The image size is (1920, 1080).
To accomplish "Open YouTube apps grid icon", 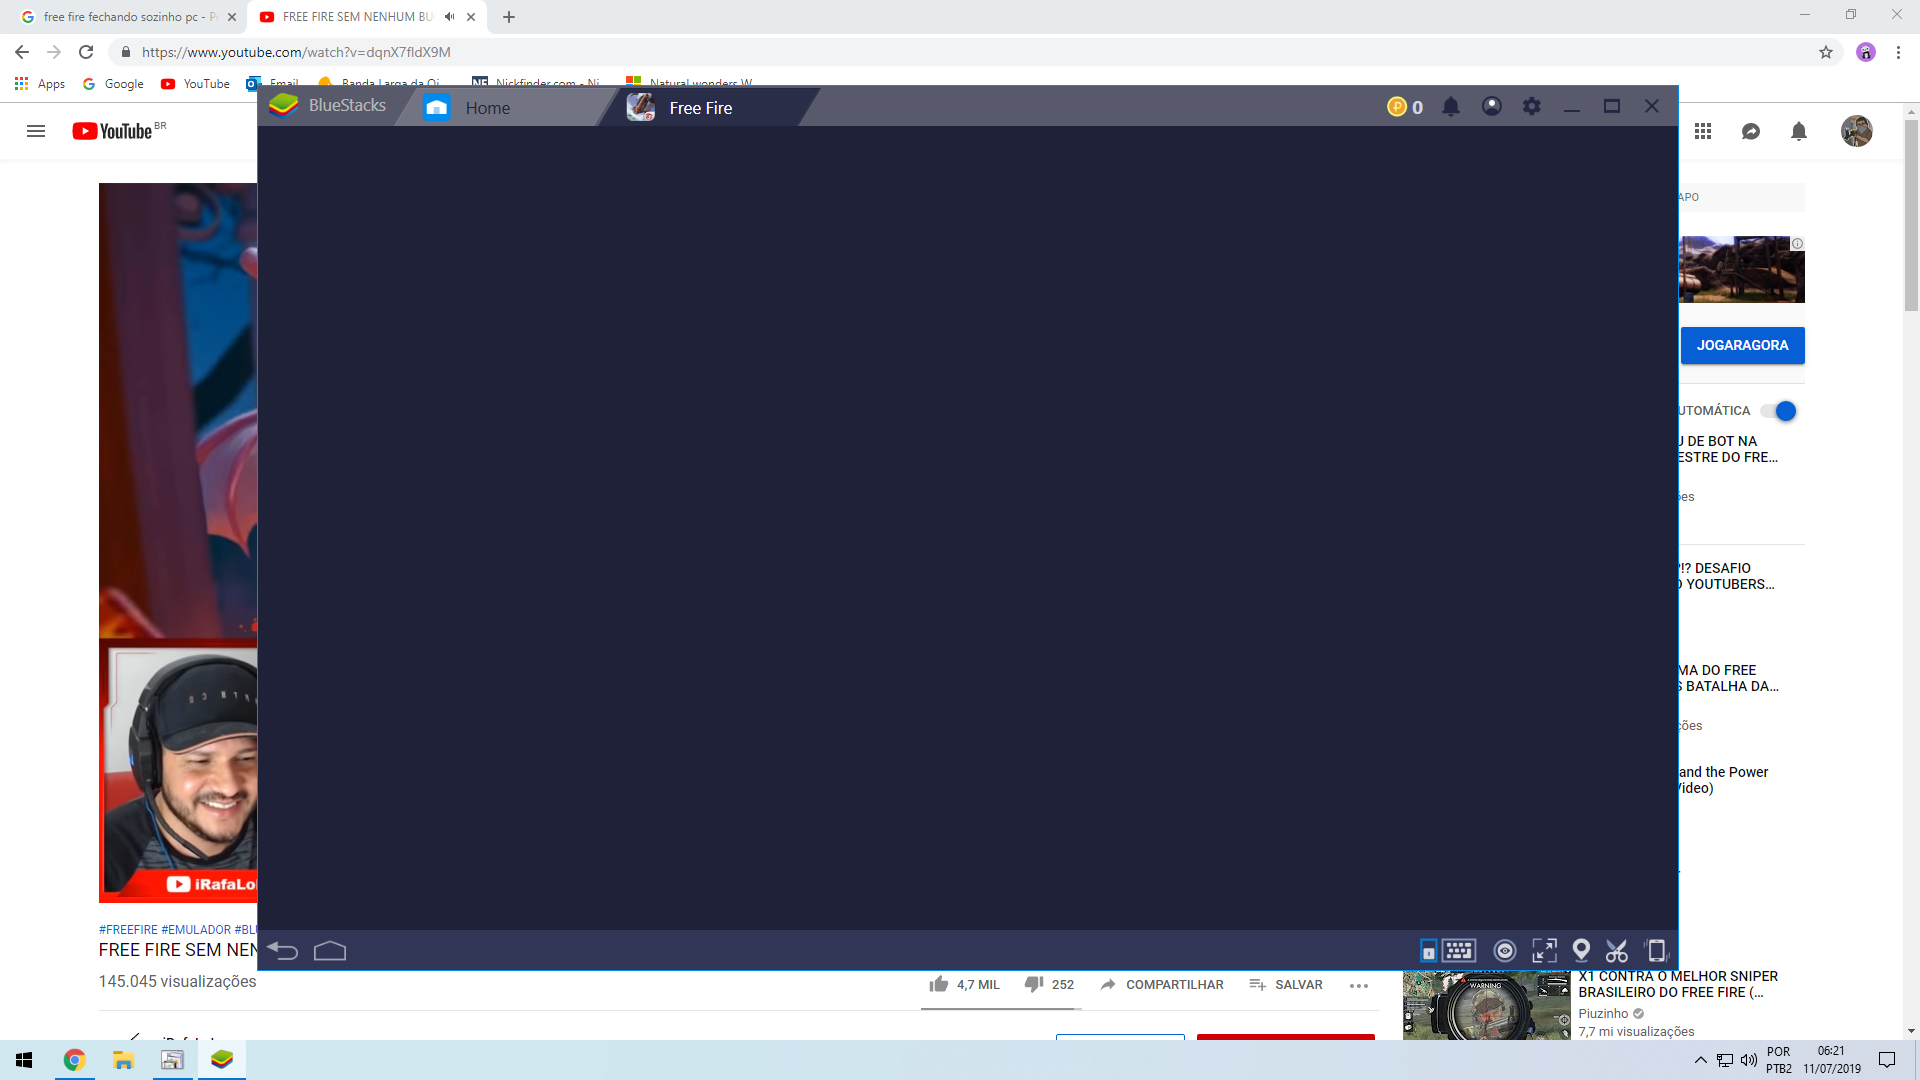I will click(x=1703, y=131).
